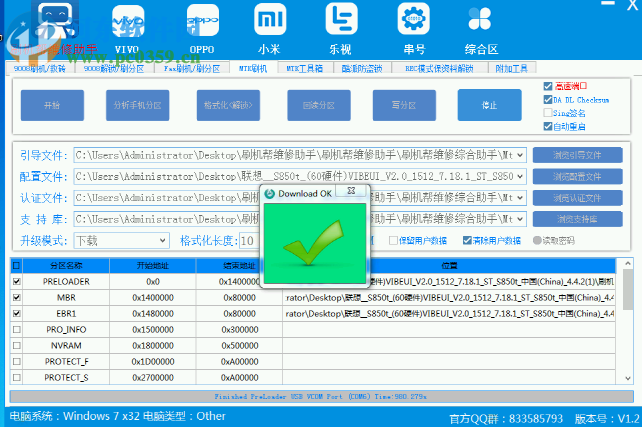Switch to the 9008解锁/刷分区 tab

114,68
